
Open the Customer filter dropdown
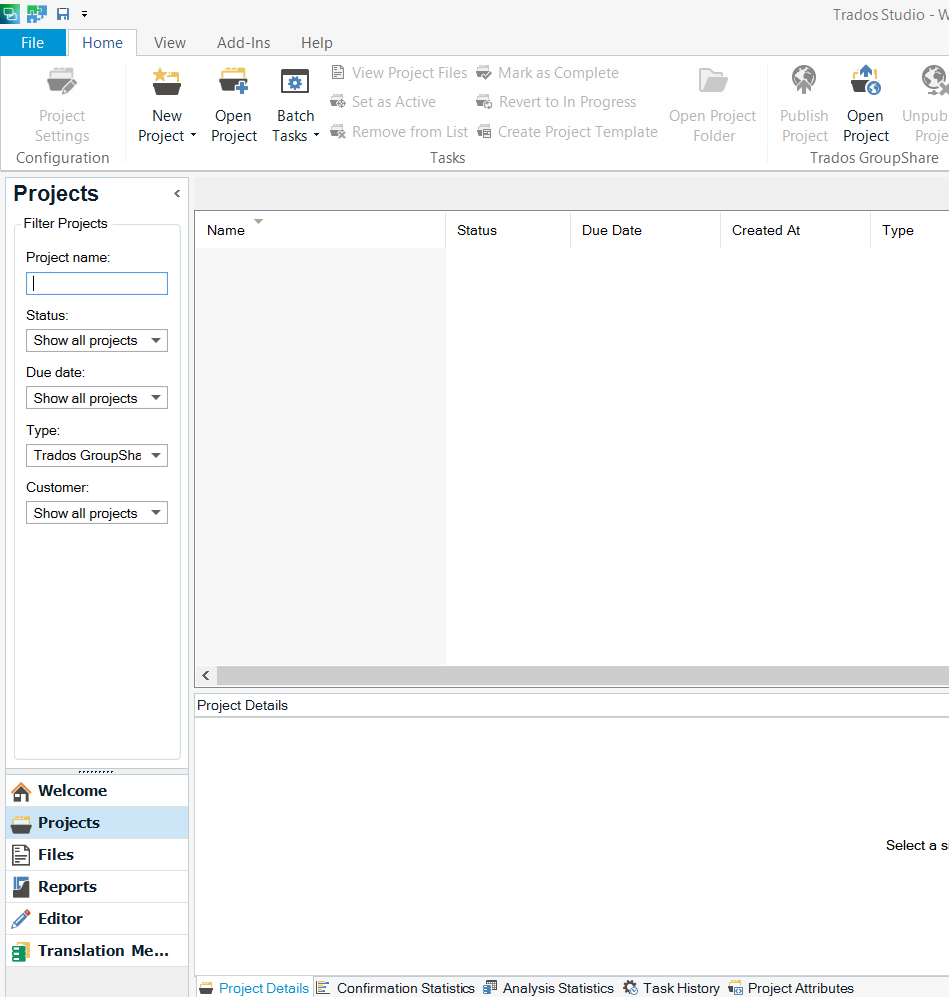[97, 513]
